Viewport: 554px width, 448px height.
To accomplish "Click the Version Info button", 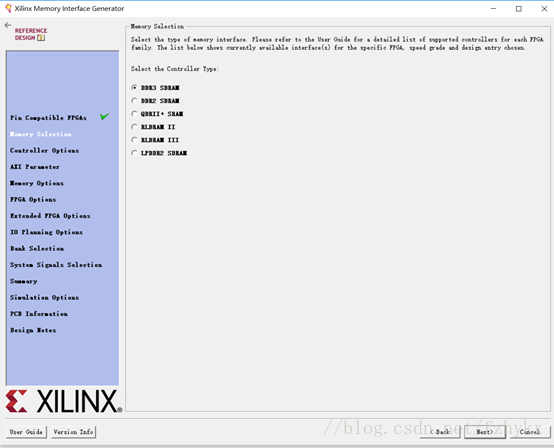I will tap(73, 432).
